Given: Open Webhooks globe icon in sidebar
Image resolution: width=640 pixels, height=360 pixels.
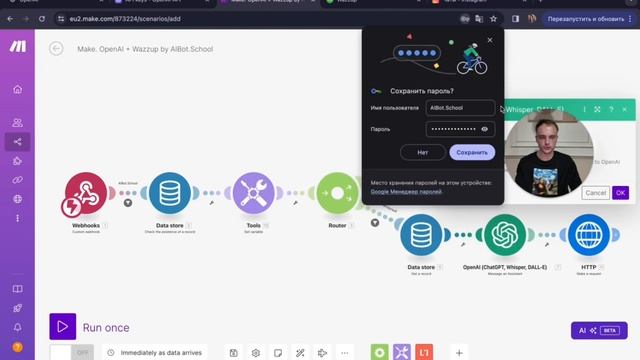Looking at the screenshot, I should (x=18, y=199).
